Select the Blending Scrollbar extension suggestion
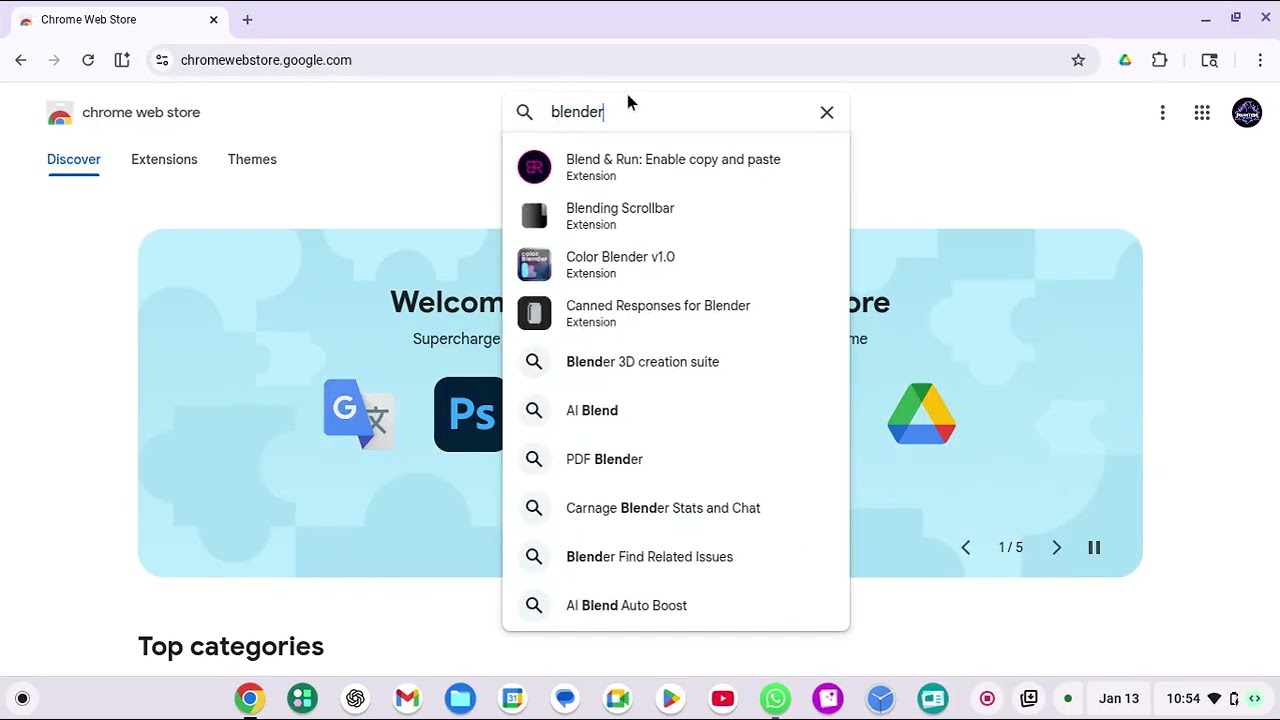 coord(676,216)
